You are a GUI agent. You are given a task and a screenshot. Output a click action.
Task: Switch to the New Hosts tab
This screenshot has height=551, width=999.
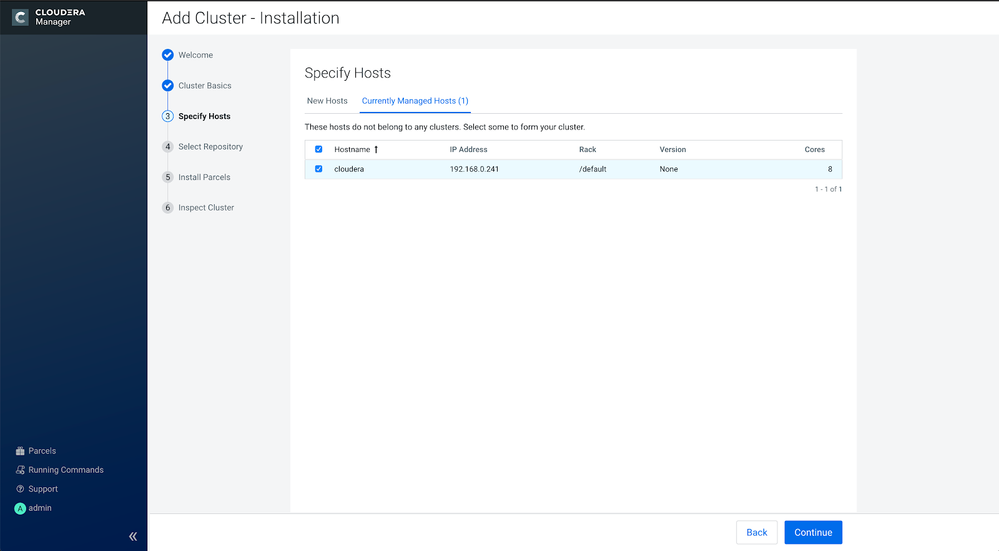pyautogui.click(x=327, y=101)
